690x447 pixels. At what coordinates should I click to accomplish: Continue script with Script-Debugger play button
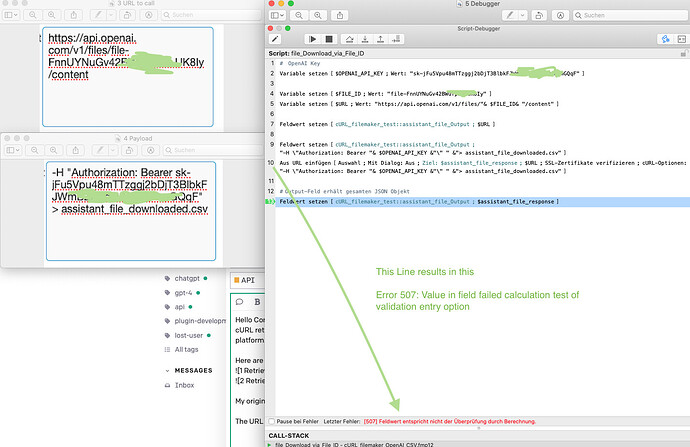pos(313,39)
